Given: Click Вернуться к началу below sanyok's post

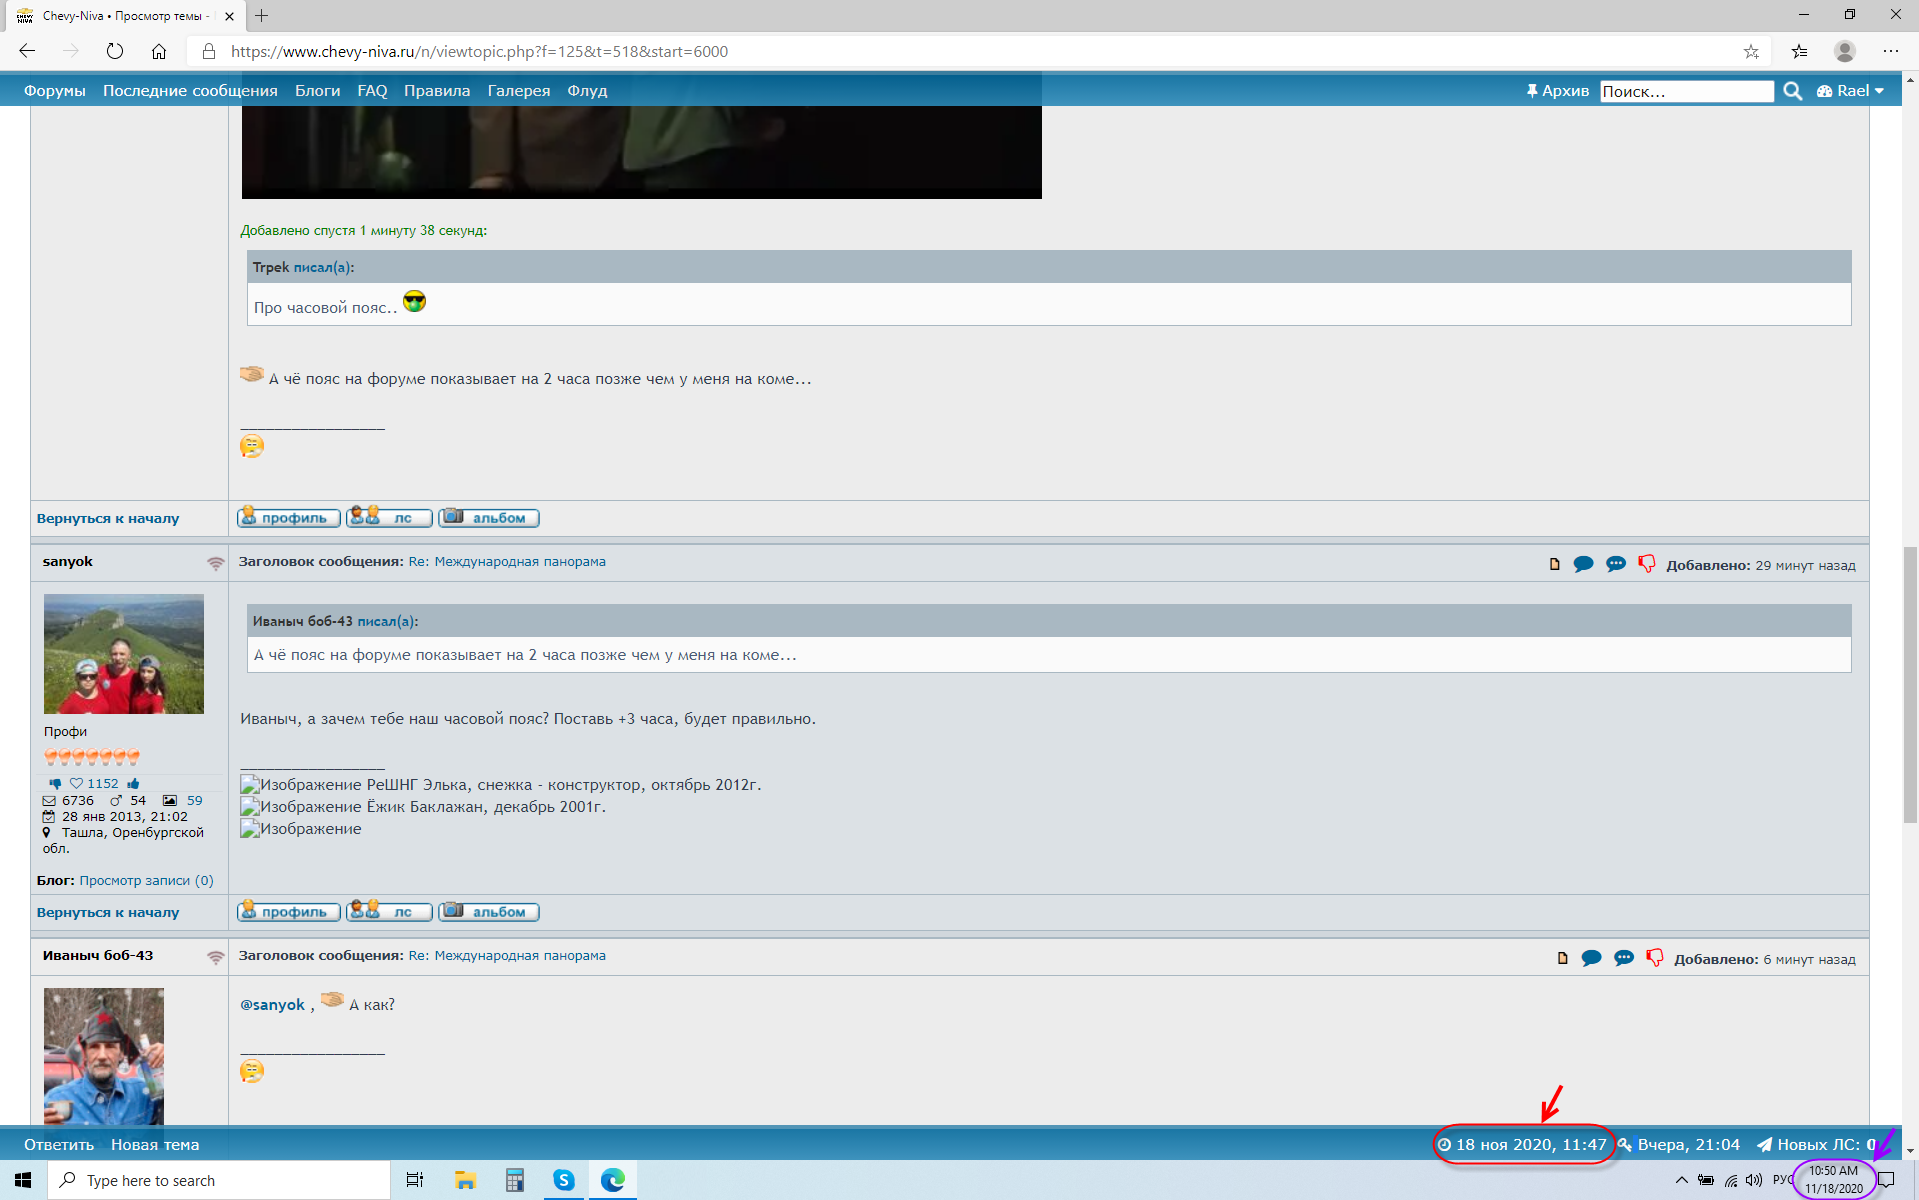Looking at the screenshot, I should [x=108, y=912].
